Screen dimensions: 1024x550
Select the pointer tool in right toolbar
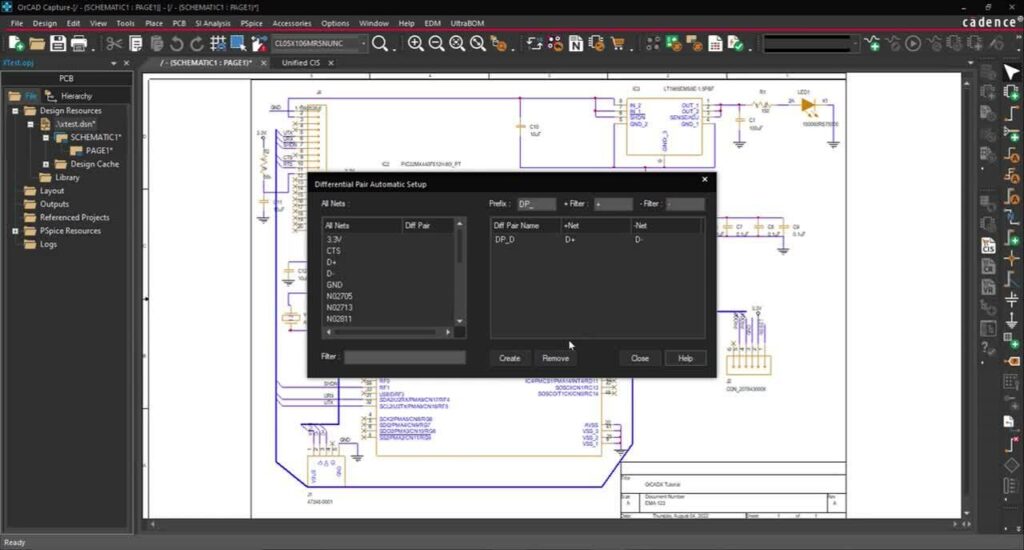coord(1011,72)
